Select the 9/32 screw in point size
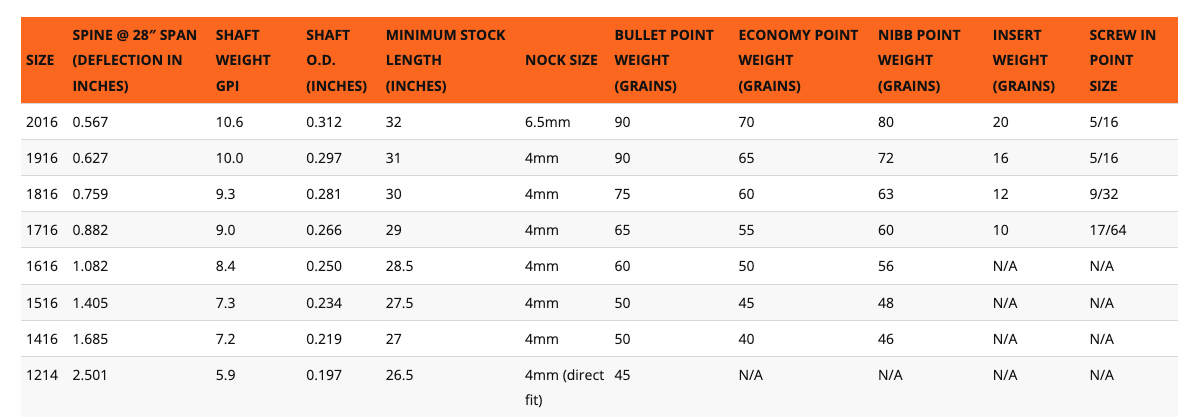The height and width of the screenshot is (418, 1196). (x=1104, y=194)
